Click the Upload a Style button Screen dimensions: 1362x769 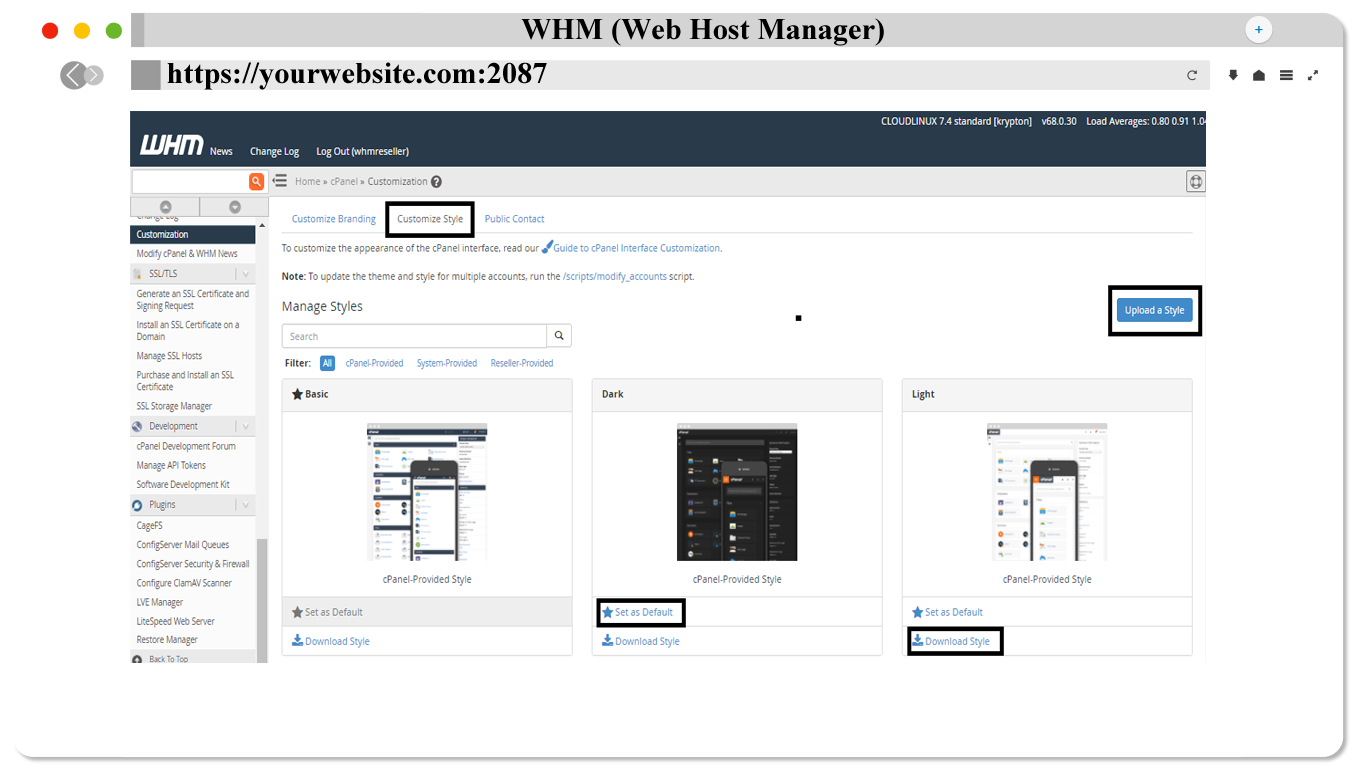click(1154, 310)
